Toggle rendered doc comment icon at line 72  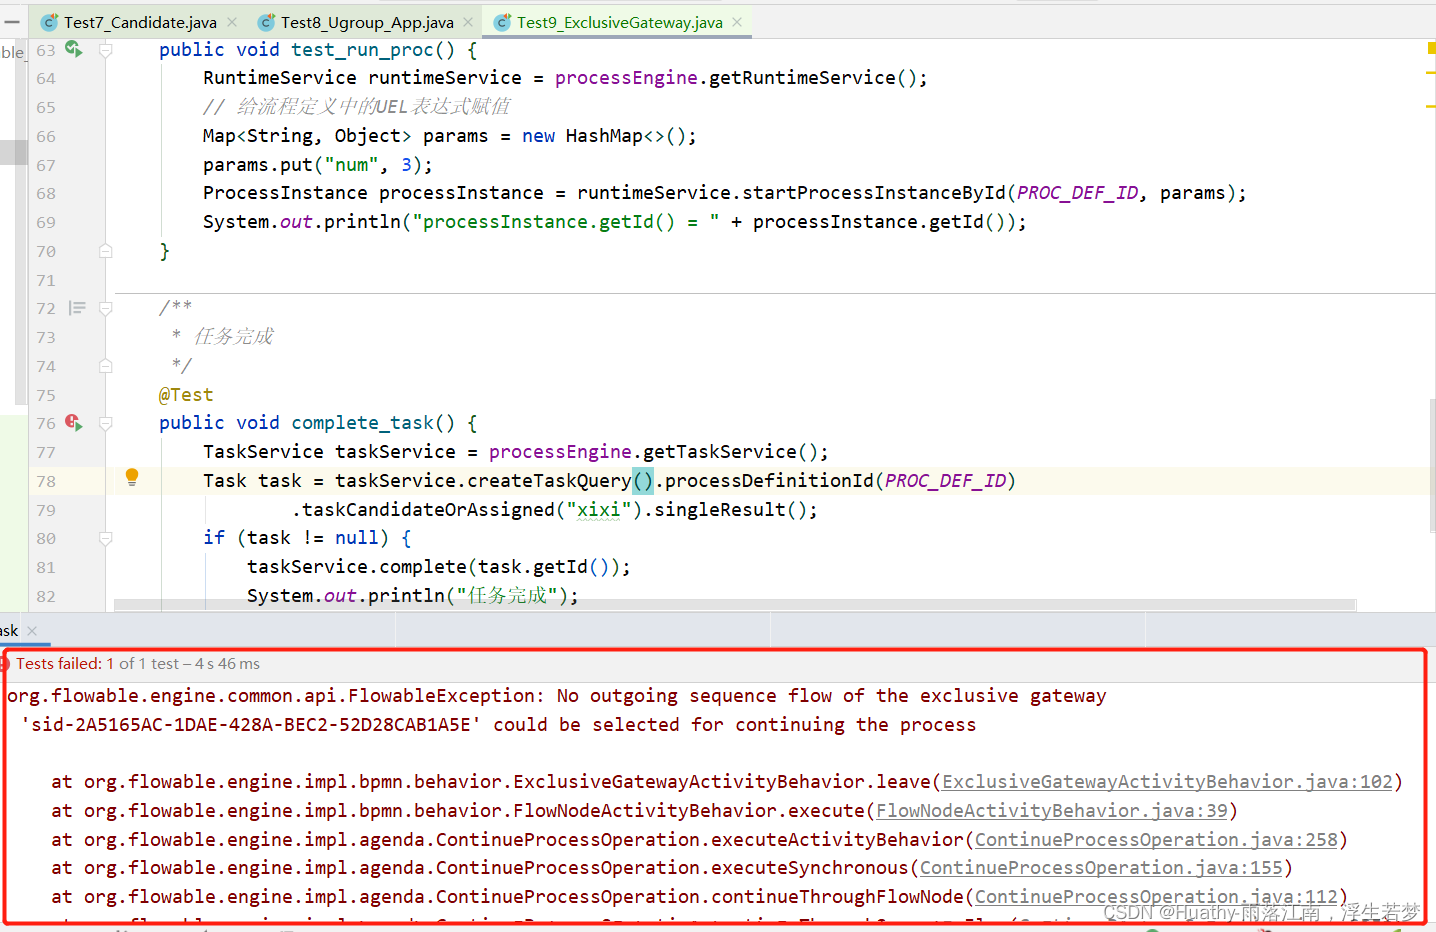[77, 308]
